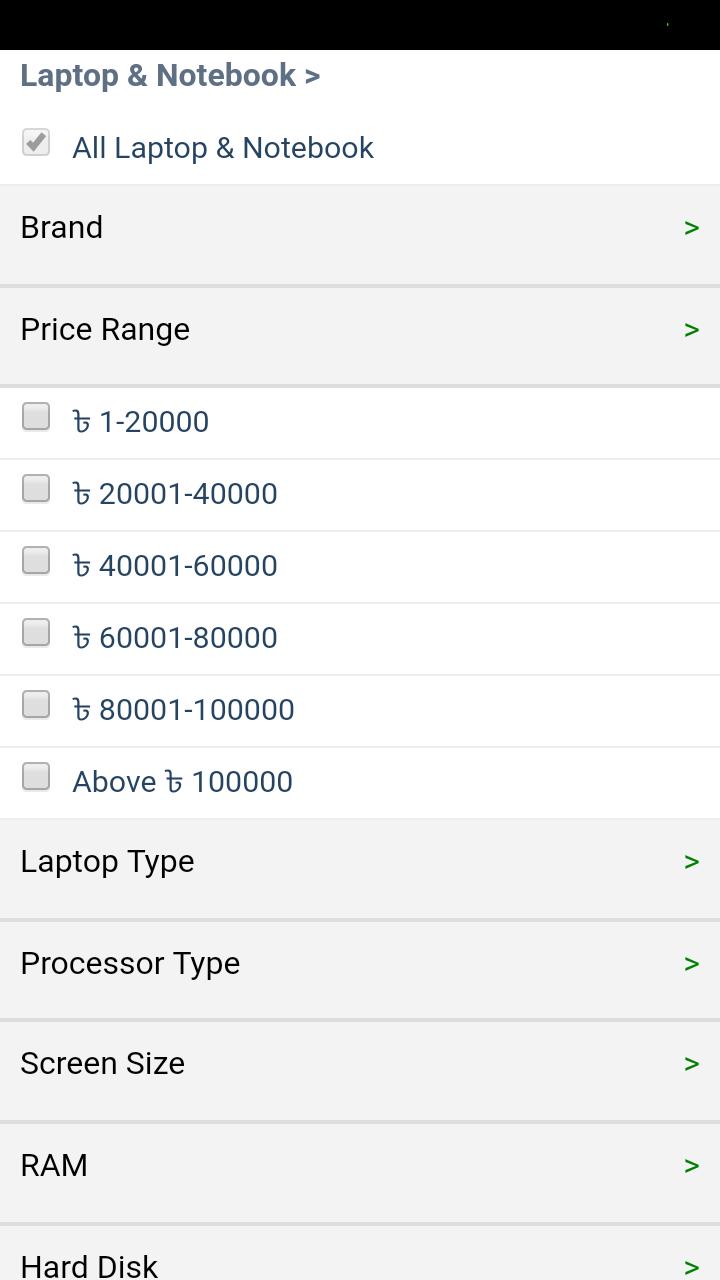Image resolution: width=720 pixels, height=1280 pixels.
Task: Toggle the All Laptop & Notebook checkbox
Action: pos(36,142)
